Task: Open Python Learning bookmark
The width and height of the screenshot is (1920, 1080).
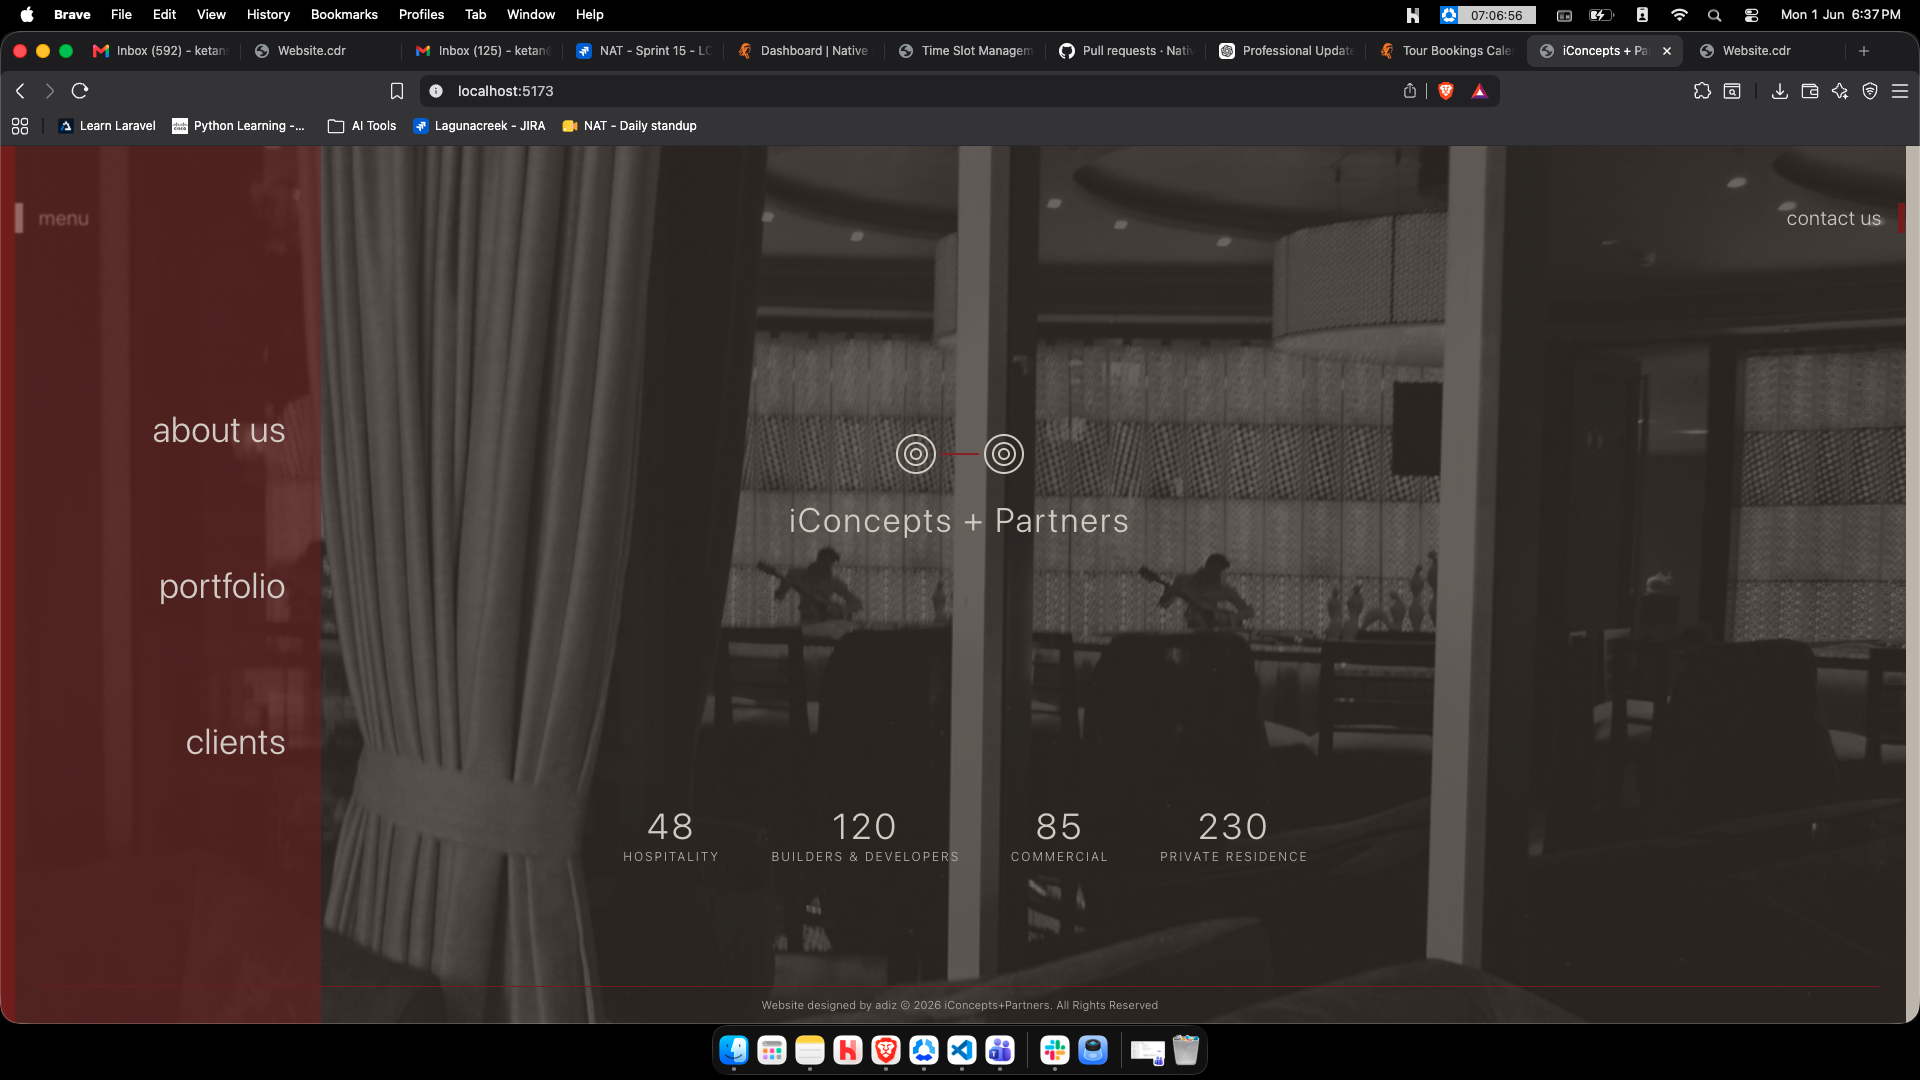Action: [x=238, y=126]
